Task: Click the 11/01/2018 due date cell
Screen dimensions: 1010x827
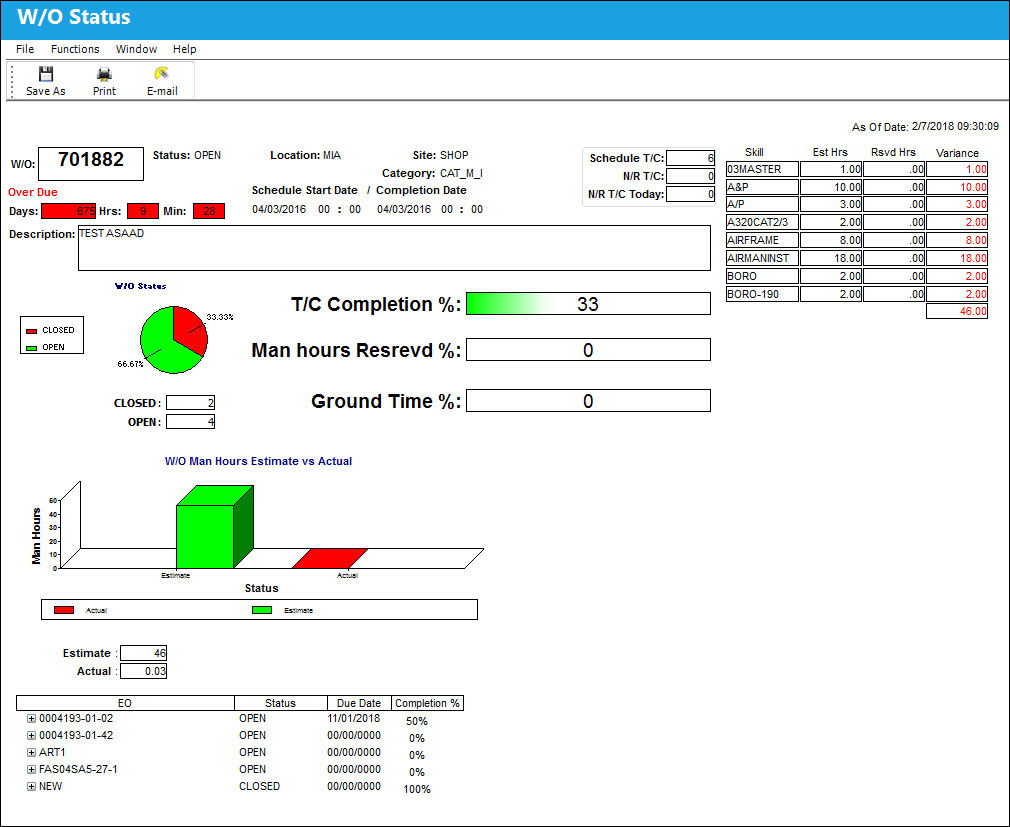Action: point(354,719)
